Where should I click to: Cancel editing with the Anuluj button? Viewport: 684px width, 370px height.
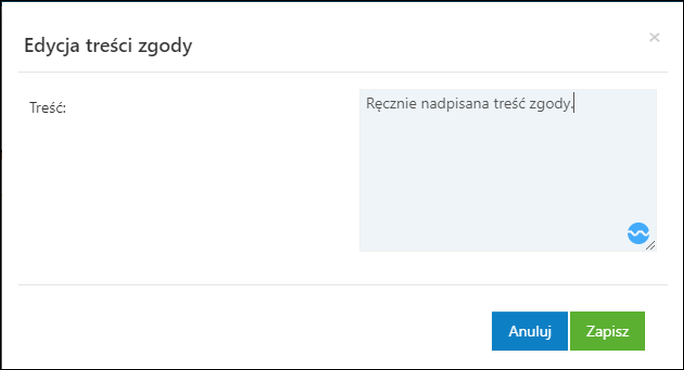(x=530, y=331)
